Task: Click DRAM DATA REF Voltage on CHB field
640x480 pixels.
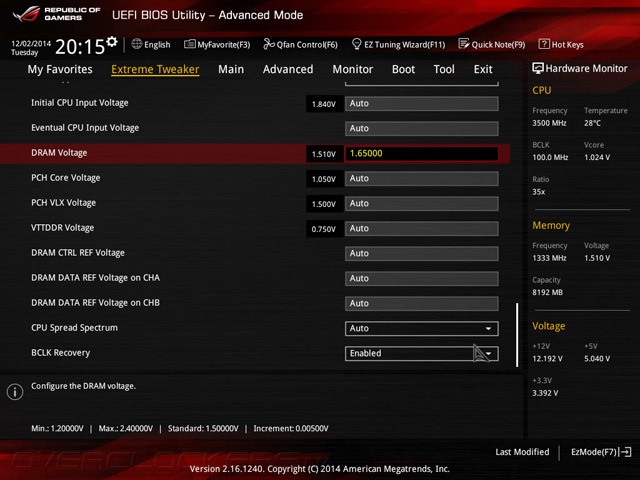Action: pyautogui.click(x=421, y=304)
